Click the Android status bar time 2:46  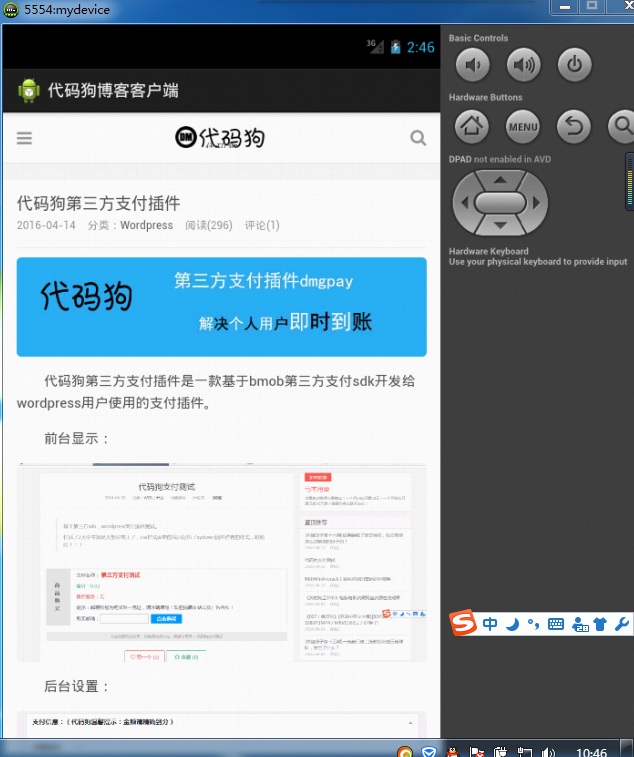coord(420,47)
